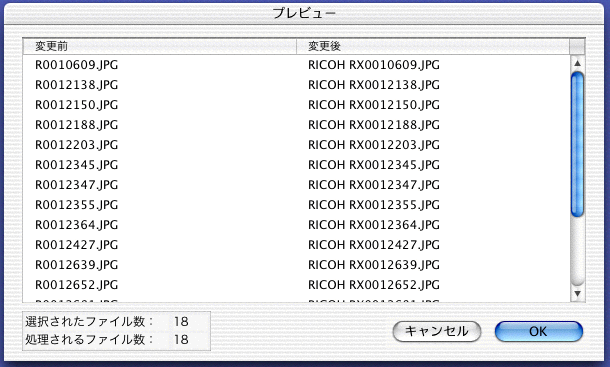Click new name RICOH RX0012345.JPG
Screen dimensions: 610x367
[374, 165]
